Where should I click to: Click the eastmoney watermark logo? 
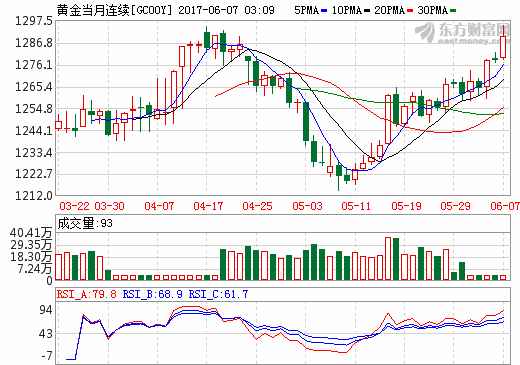(x=463, y=33)
